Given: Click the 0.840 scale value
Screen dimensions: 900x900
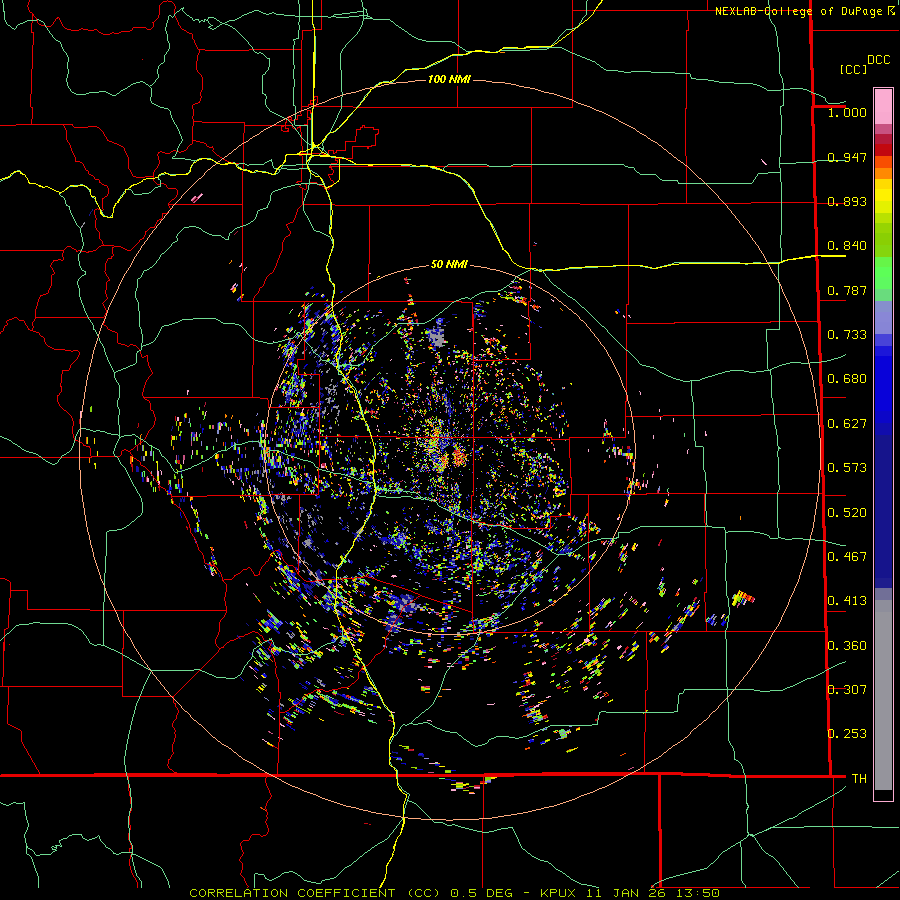Looking at the screenshot, I should (847, 246).
